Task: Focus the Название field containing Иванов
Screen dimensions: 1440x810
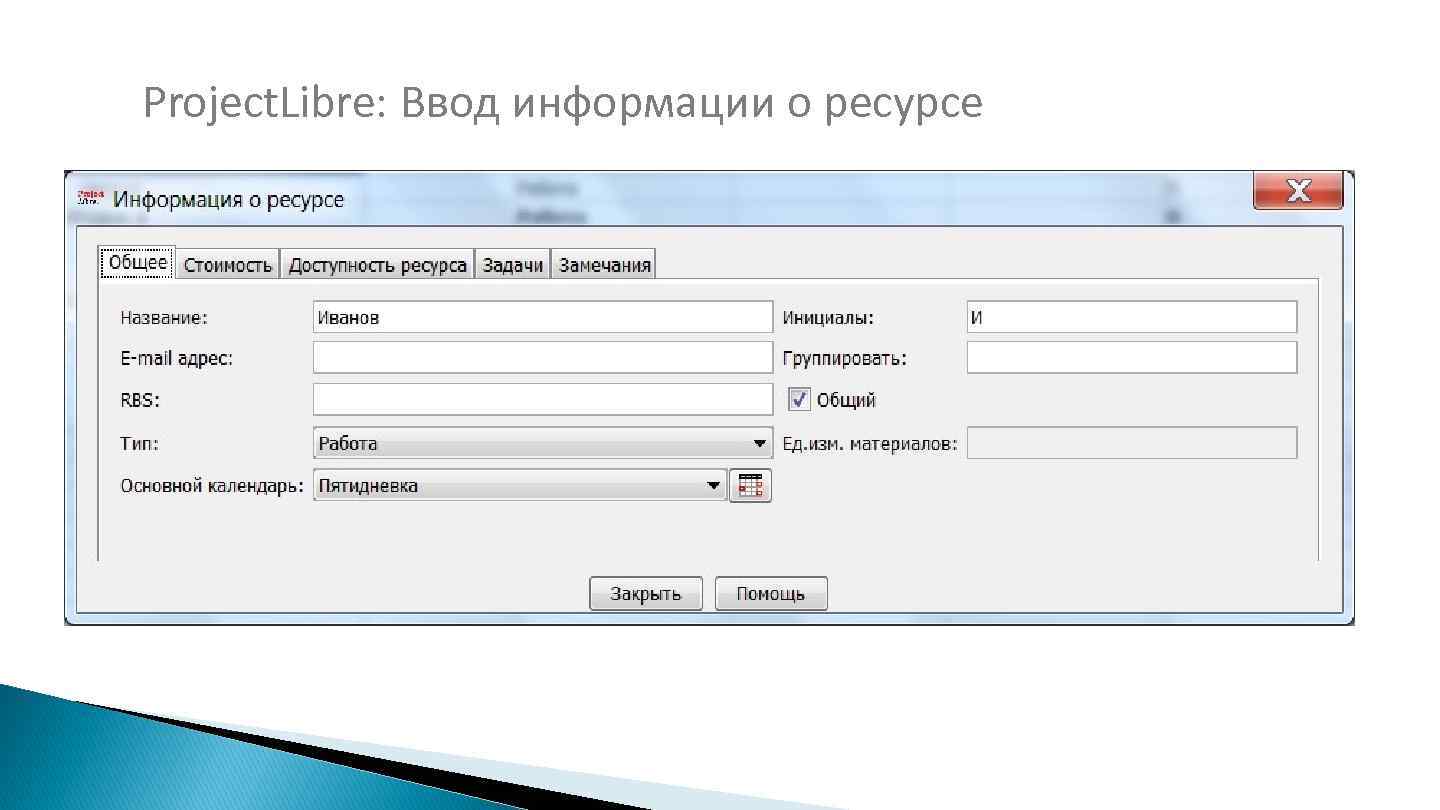Action: click(x=543, y=317)
